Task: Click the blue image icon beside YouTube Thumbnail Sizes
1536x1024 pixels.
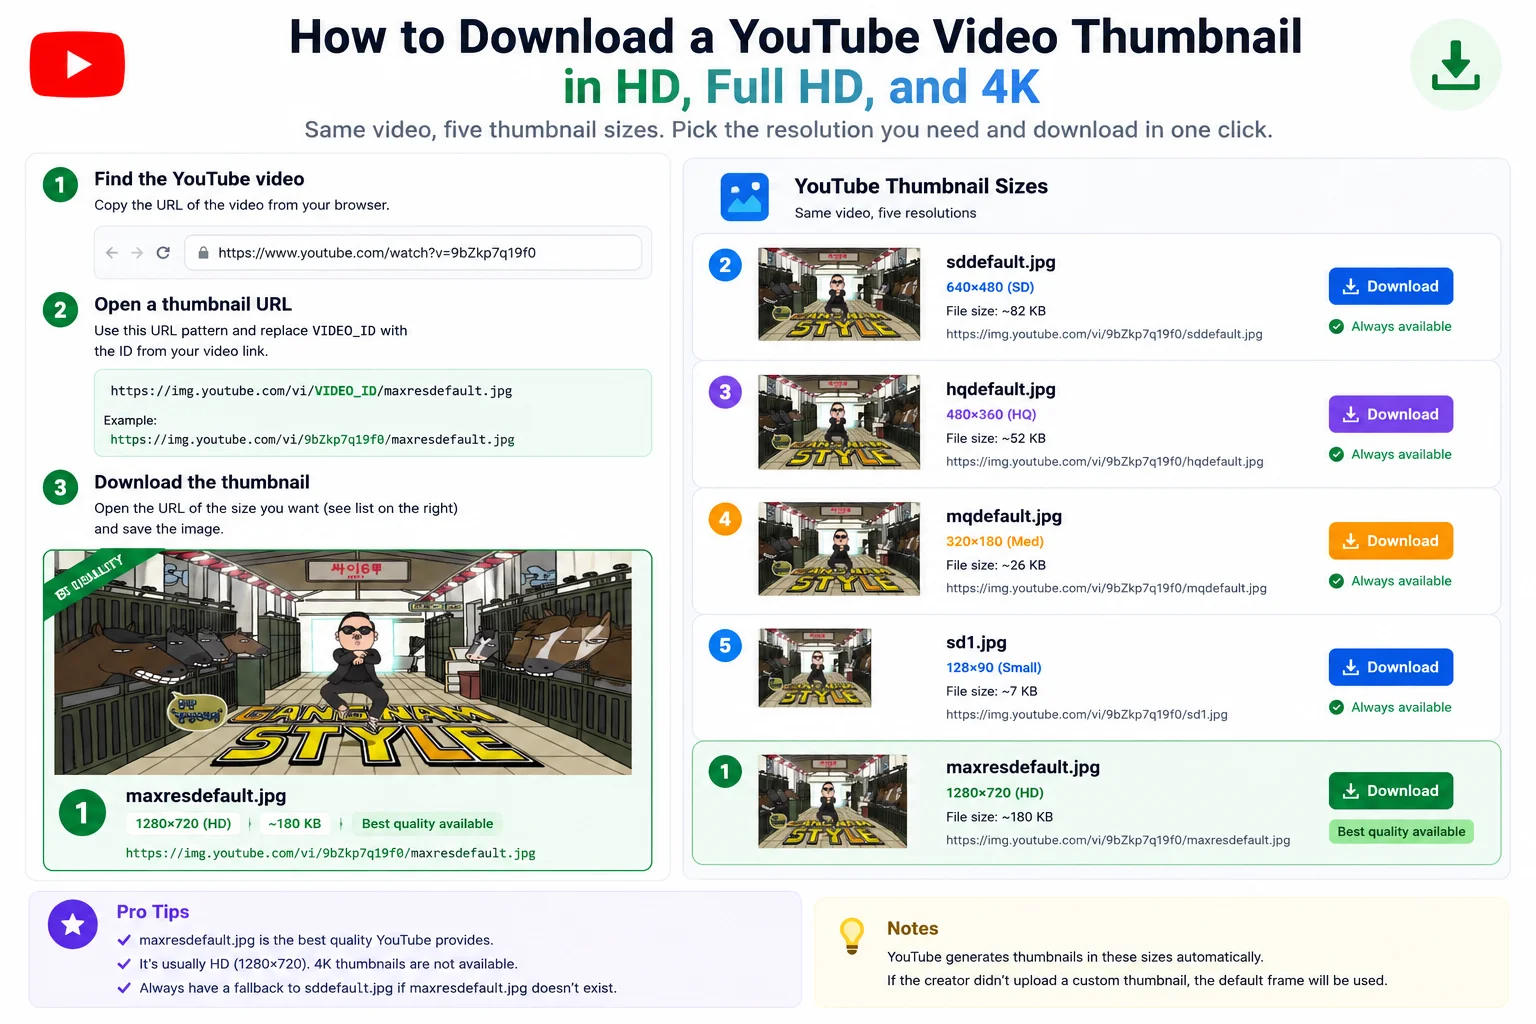Action: click(x=745, y=197)
